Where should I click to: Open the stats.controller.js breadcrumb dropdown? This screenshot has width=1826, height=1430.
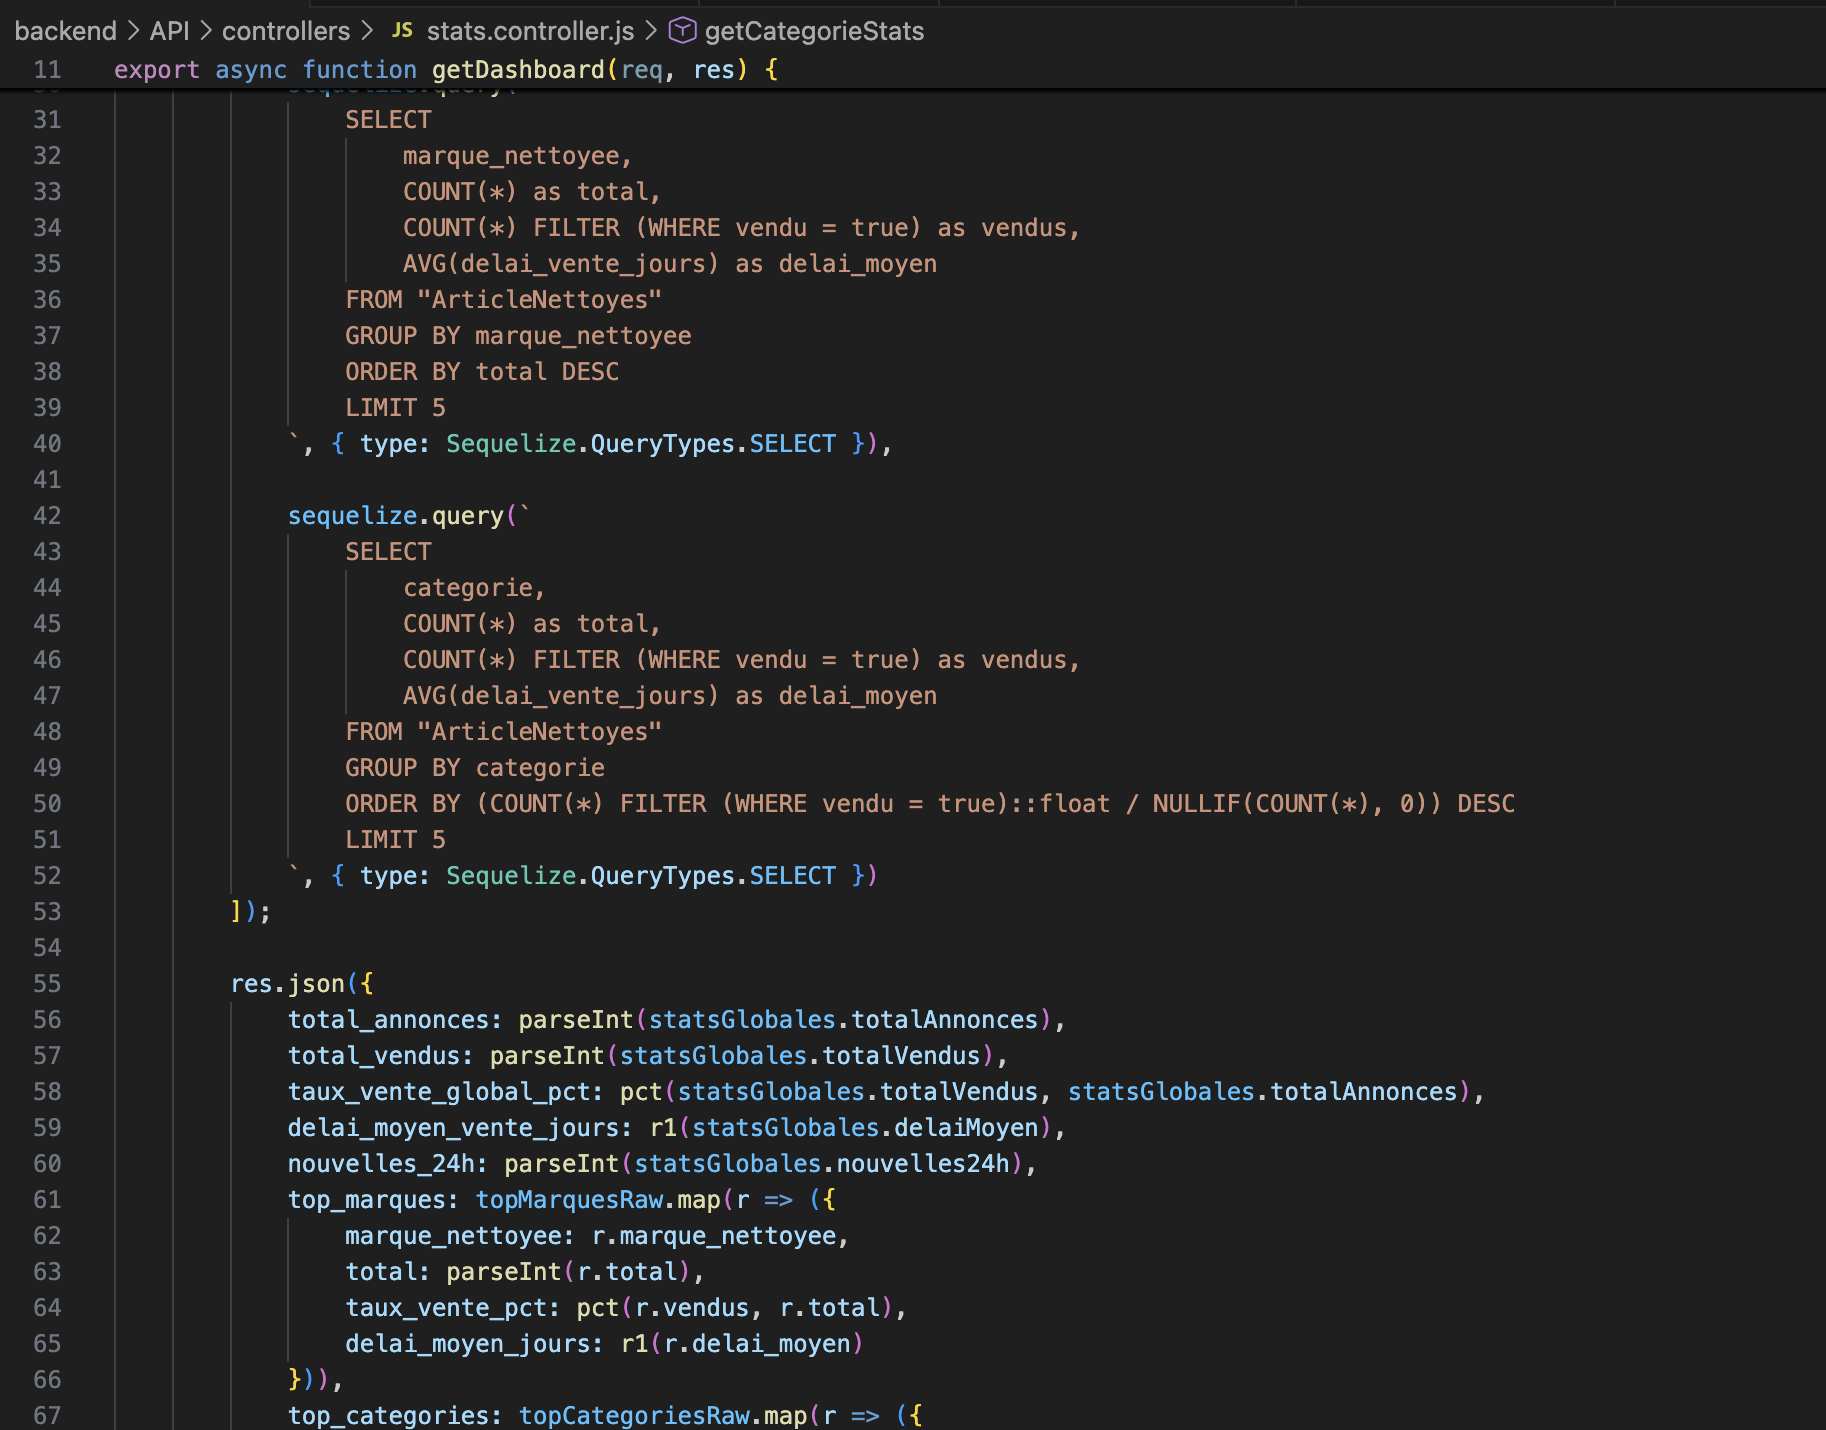(528, 31)
